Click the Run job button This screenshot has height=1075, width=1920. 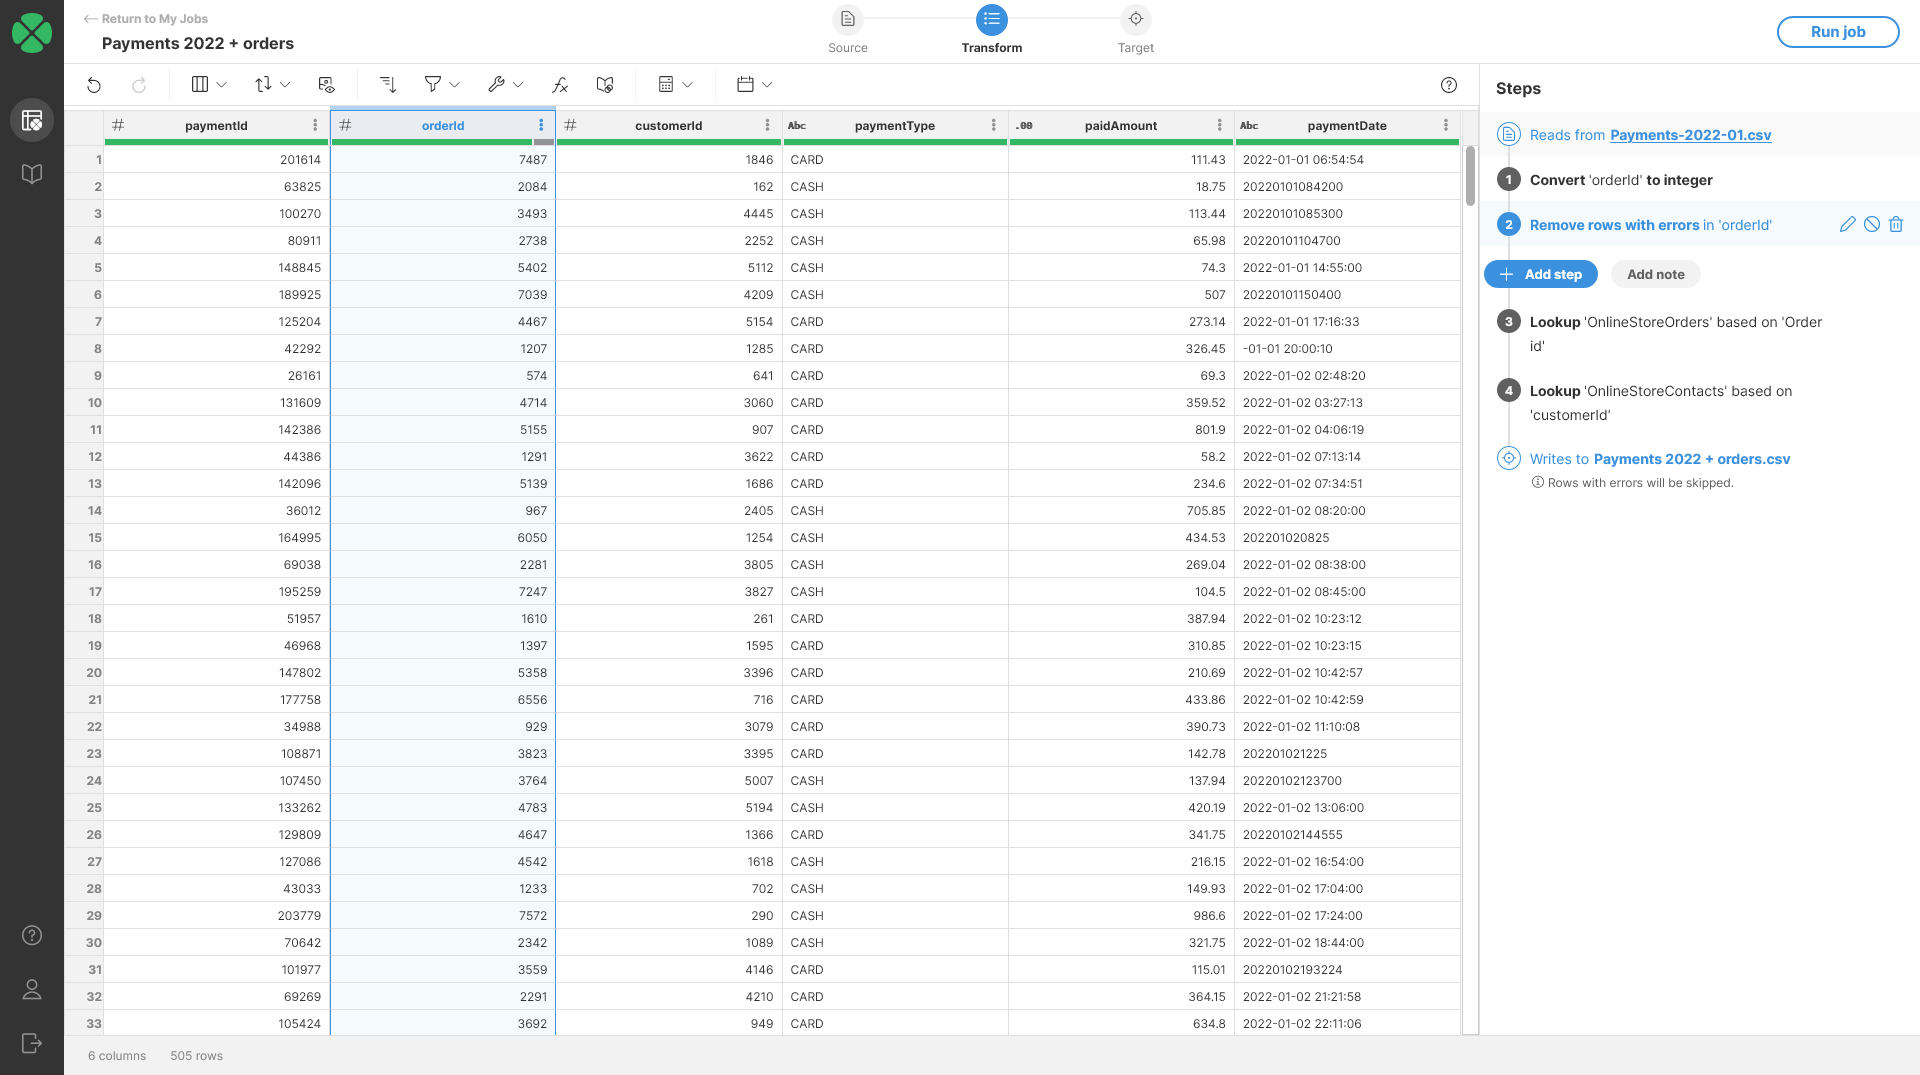1837,31
